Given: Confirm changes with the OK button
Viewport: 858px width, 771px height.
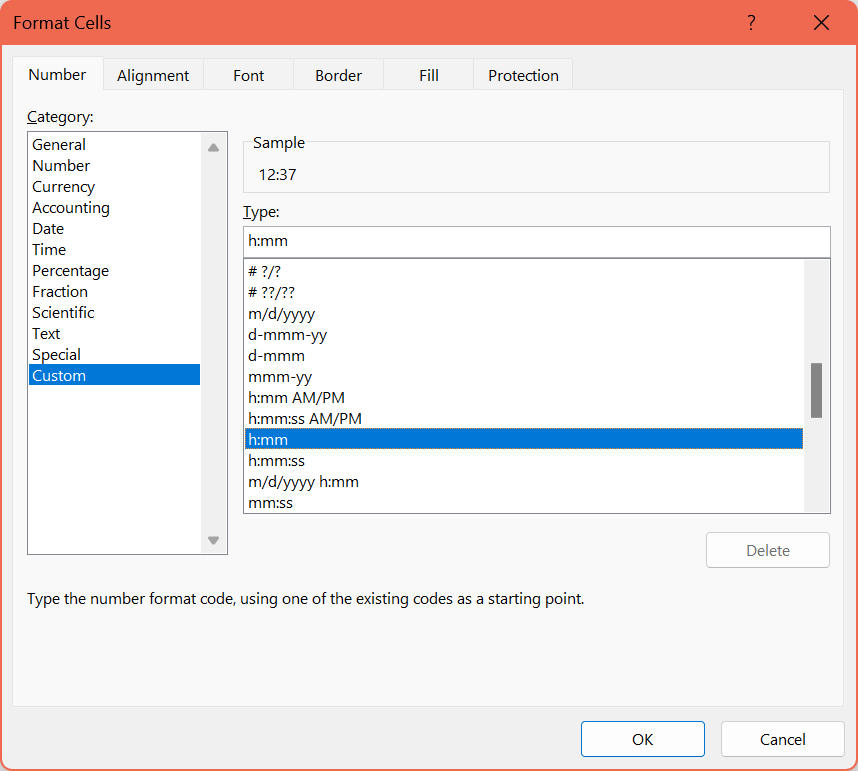Looking at the screenshot, I should point(642,739).
